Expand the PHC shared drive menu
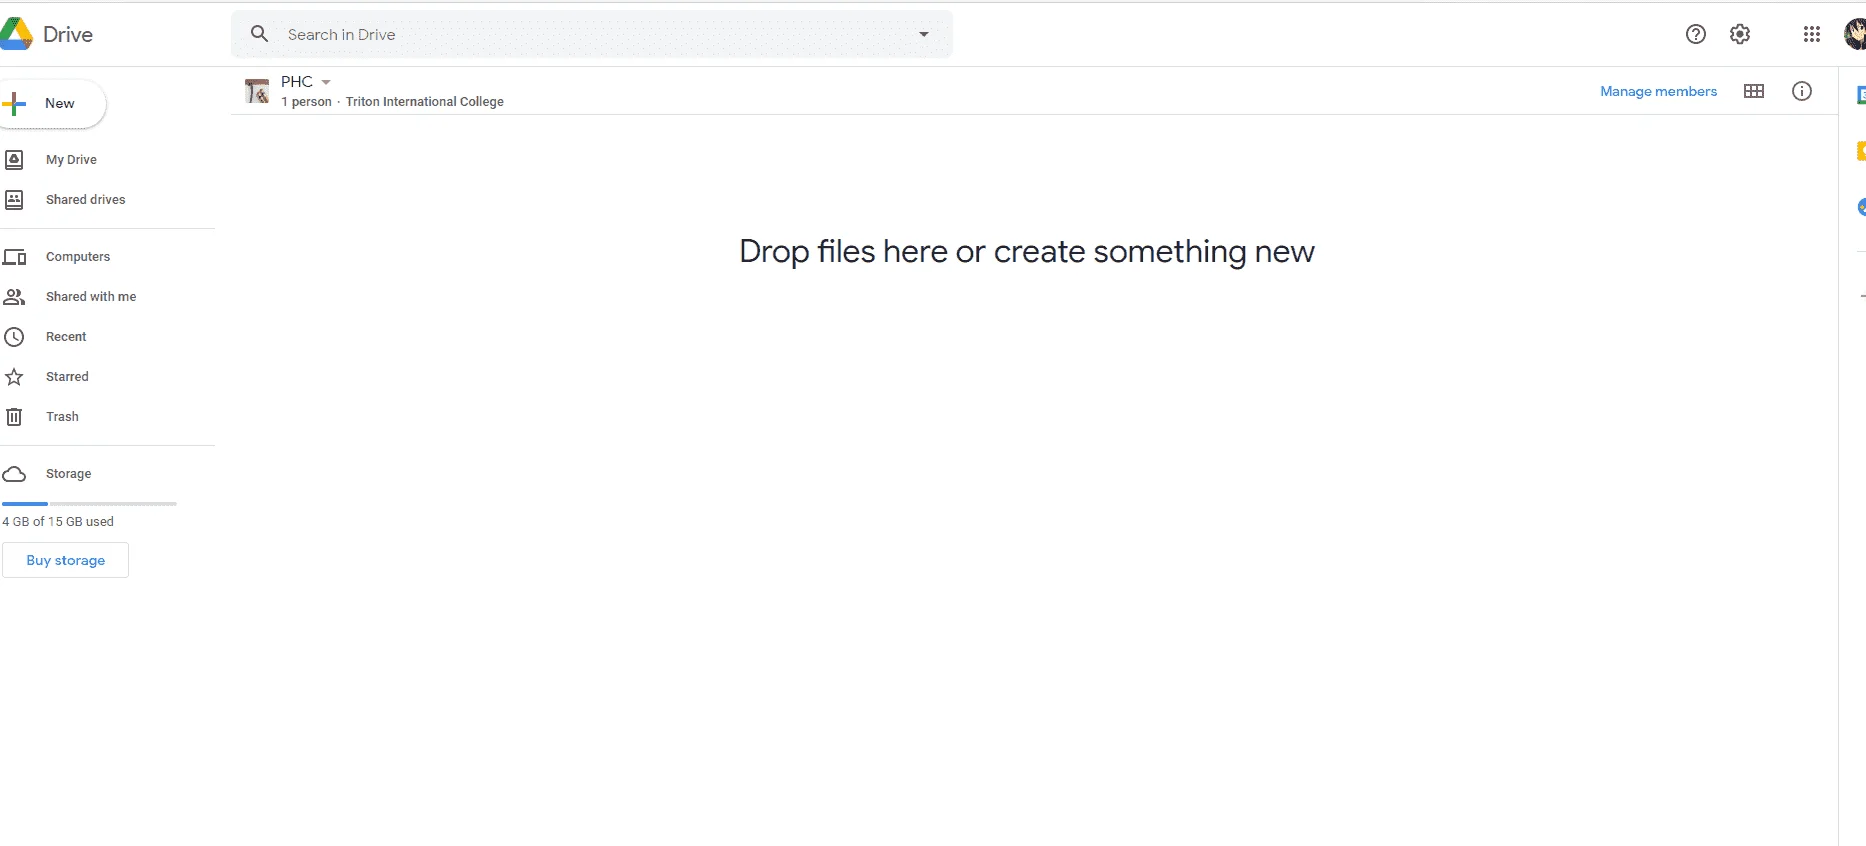Screen dimensions: 1866x846 pyautogui.click(x=326, y=82)
